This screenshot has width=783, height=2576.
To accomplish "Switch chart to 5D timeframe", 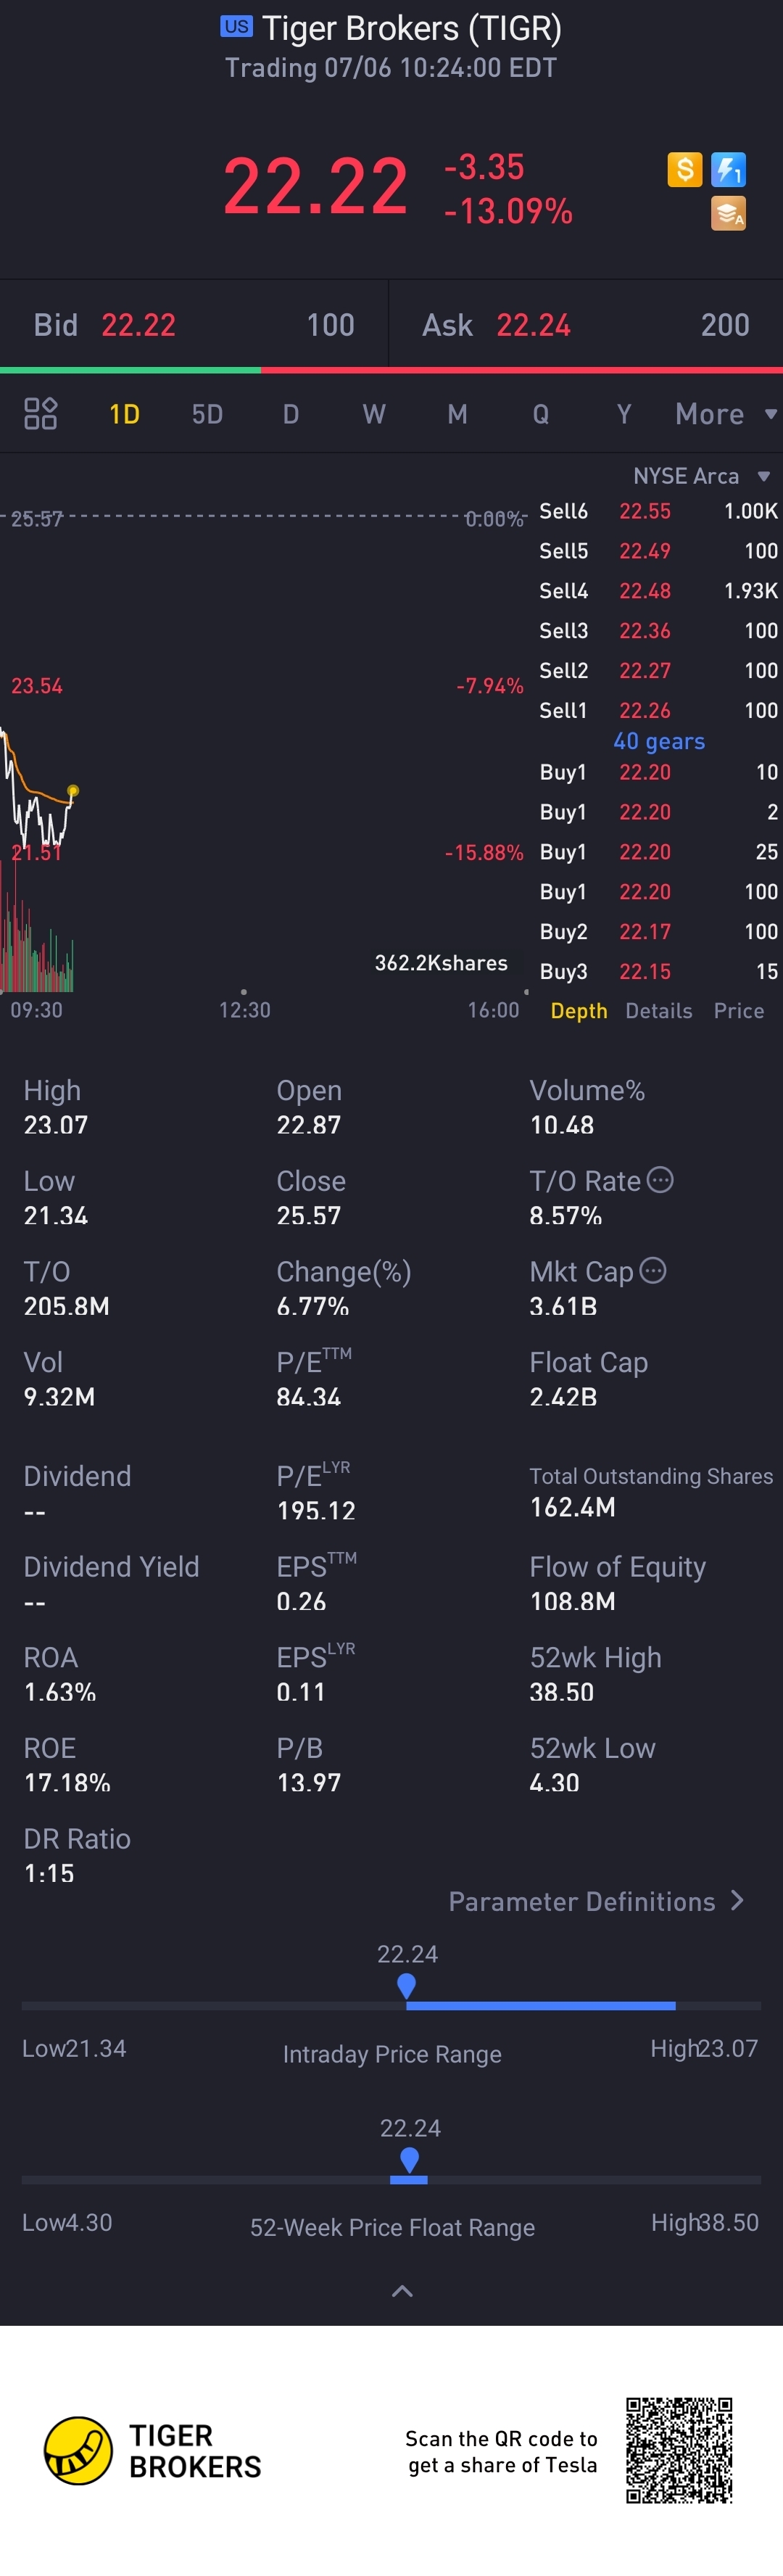I will [207, 414].
